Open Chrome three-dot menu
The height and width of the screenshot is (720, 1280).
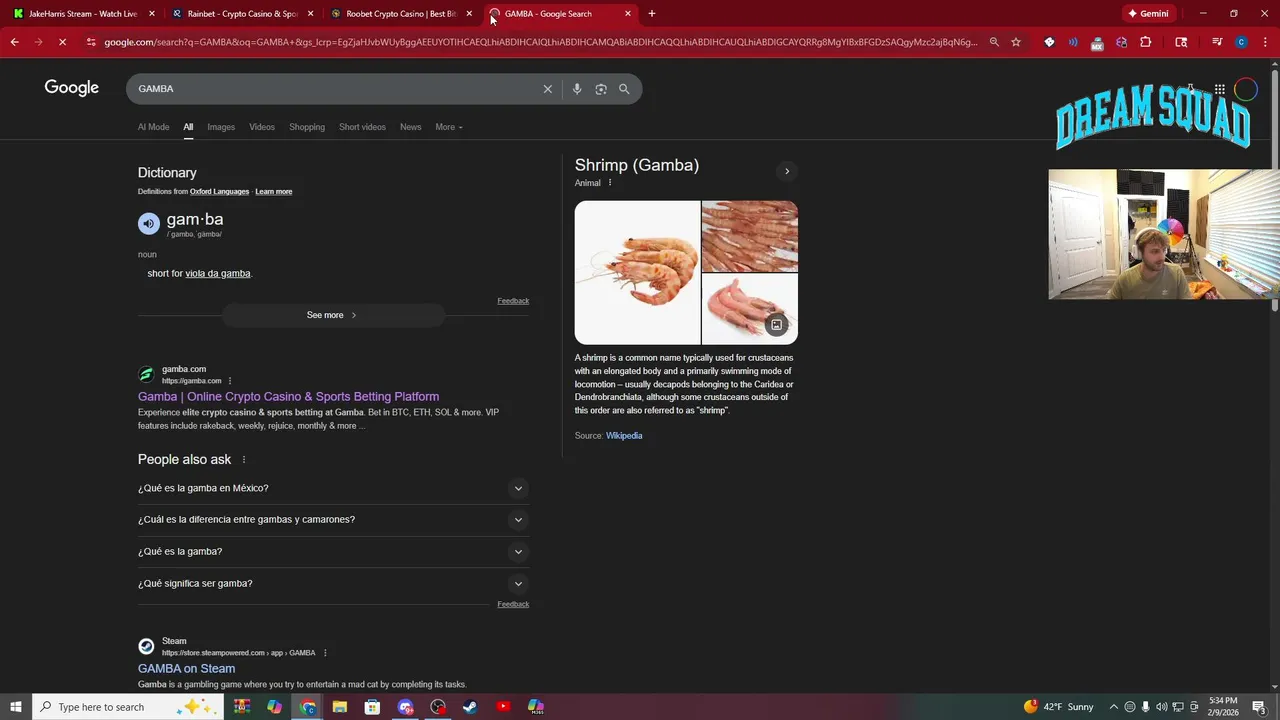coord(1265,42)
